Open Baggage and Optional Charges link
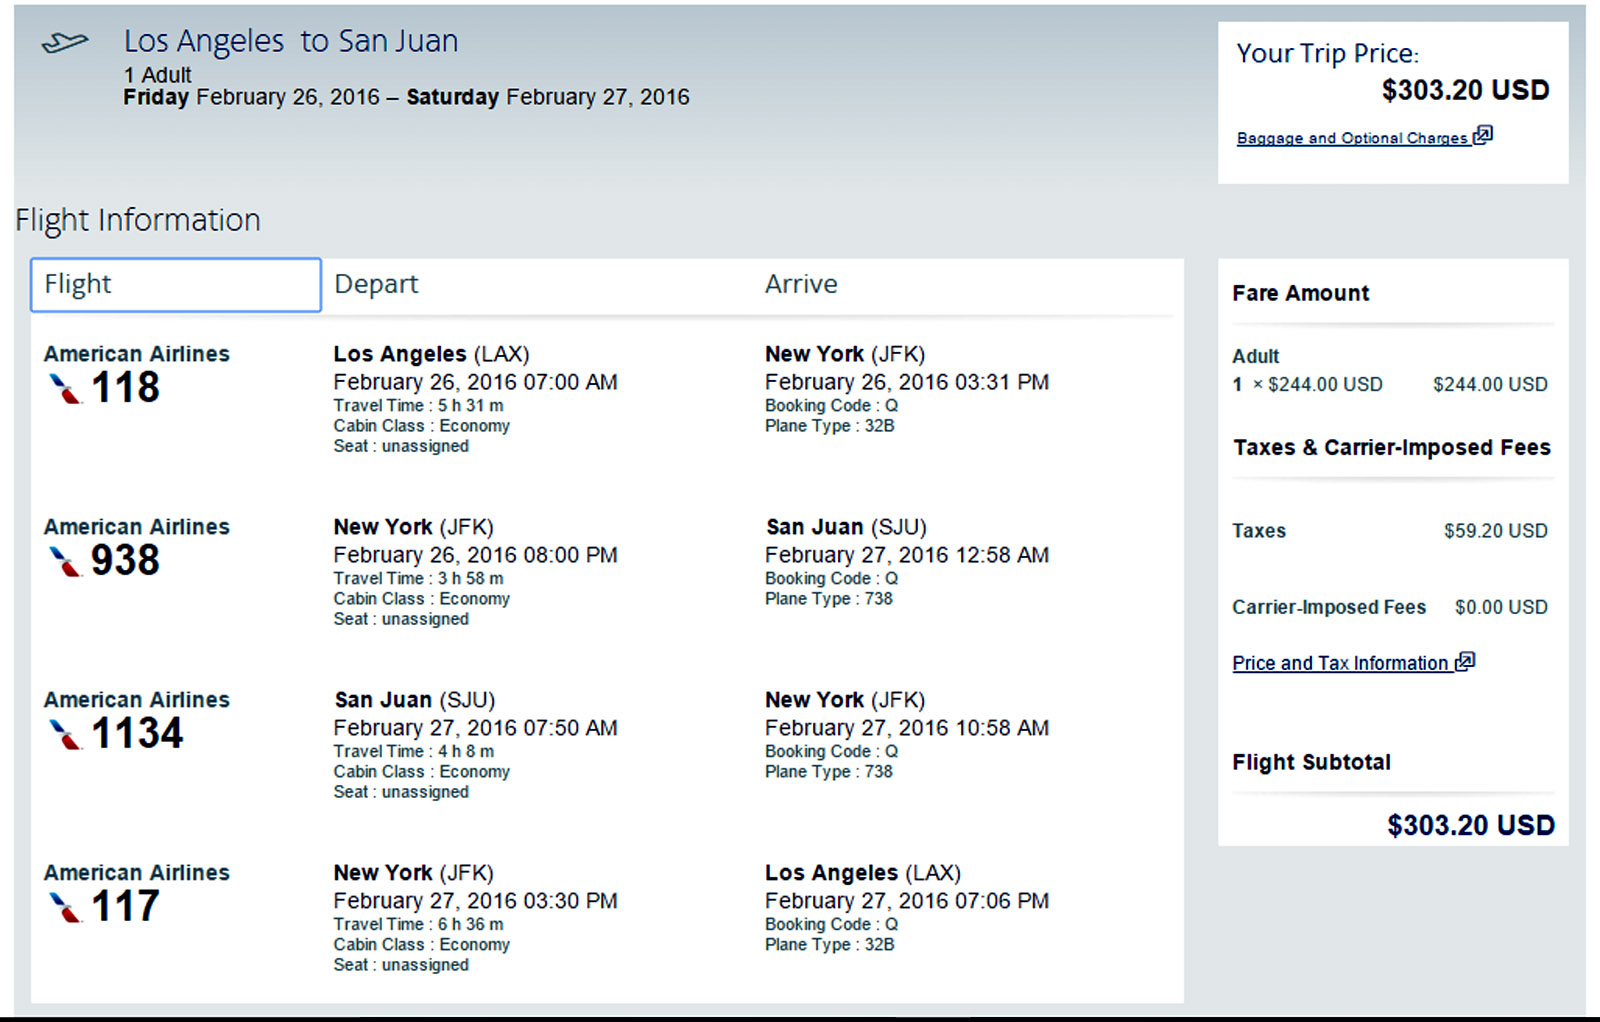The height and width of the screenshot is (1022, 1600). click(1351, 138)
